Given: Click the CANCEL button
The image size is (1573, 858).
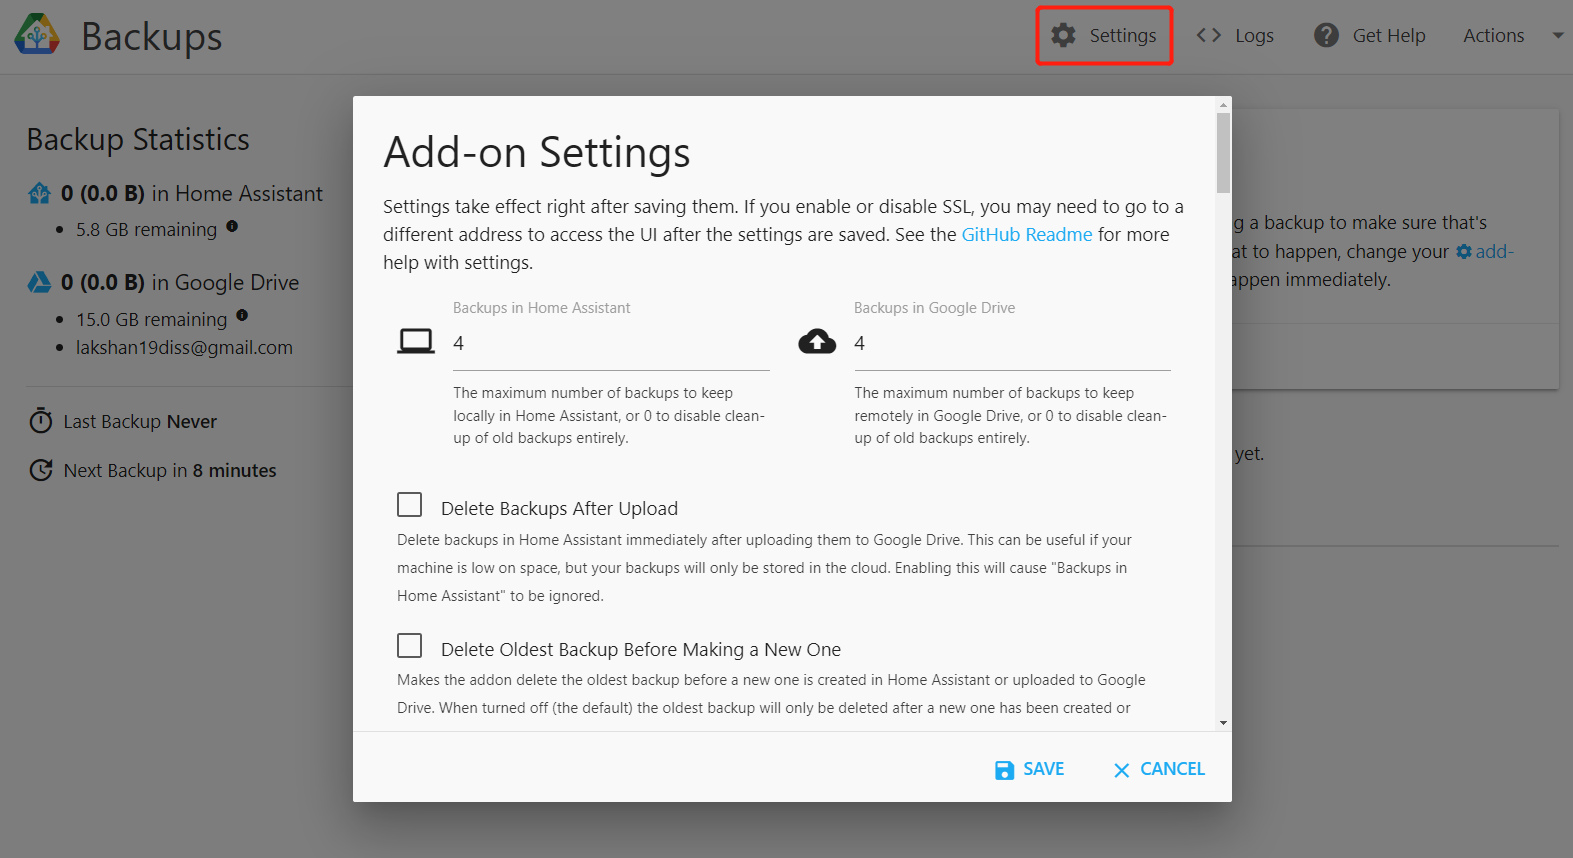Looking at the screenshot, I should (x=1159, y=769).
